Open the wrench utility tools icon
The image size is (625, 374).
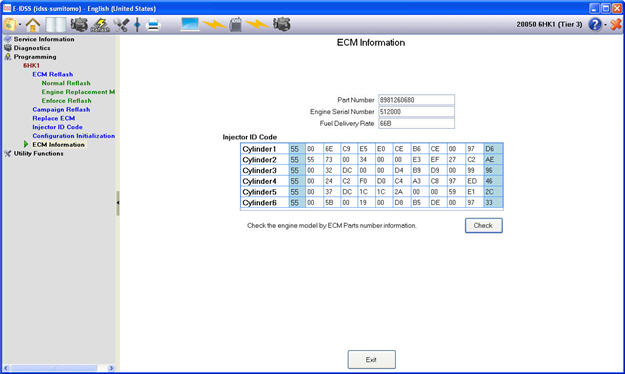tap(121, 25)
